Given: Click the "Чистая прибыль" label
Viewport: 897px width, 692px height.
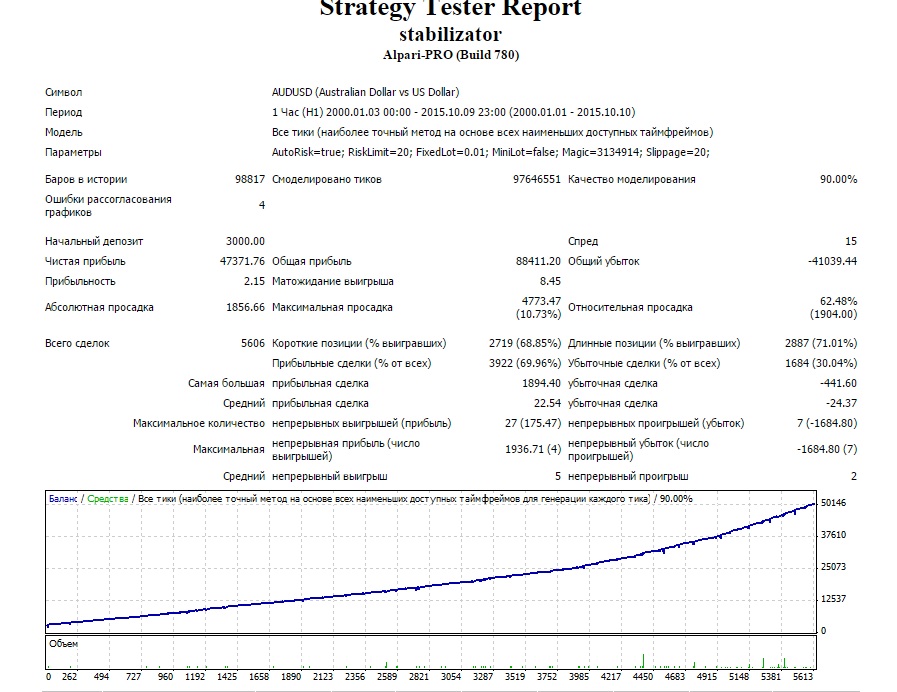Looking at the screenshot, I should (85, 261).
